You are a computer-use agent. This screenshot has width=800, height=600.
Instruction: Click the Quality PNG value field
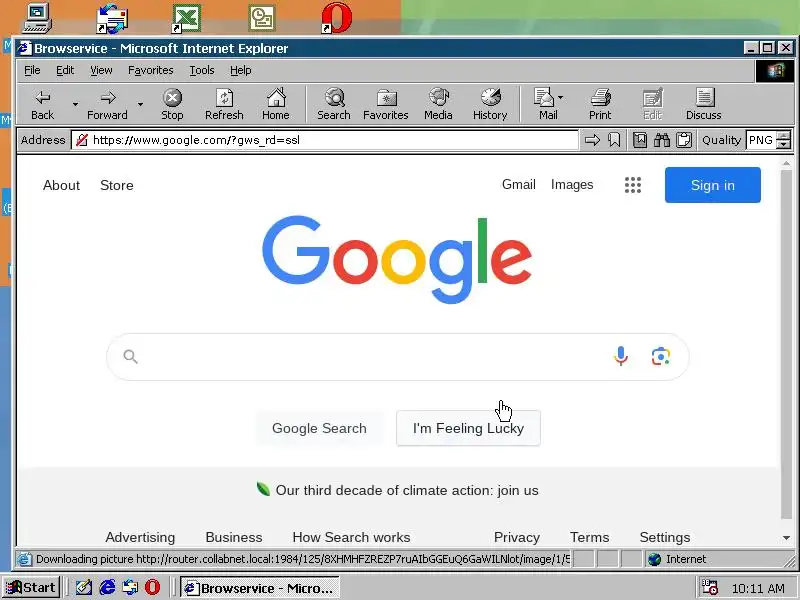coord(762,140)
